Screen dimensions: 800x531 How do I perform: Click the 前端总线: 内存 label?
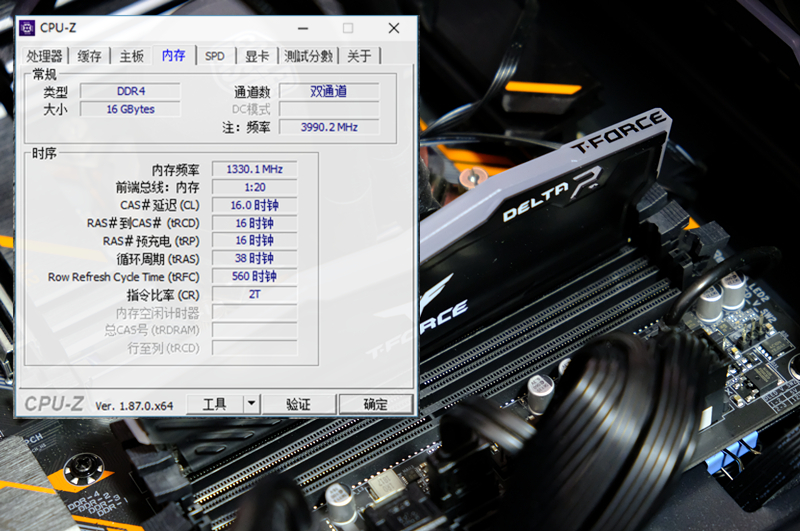pos(158,188)
